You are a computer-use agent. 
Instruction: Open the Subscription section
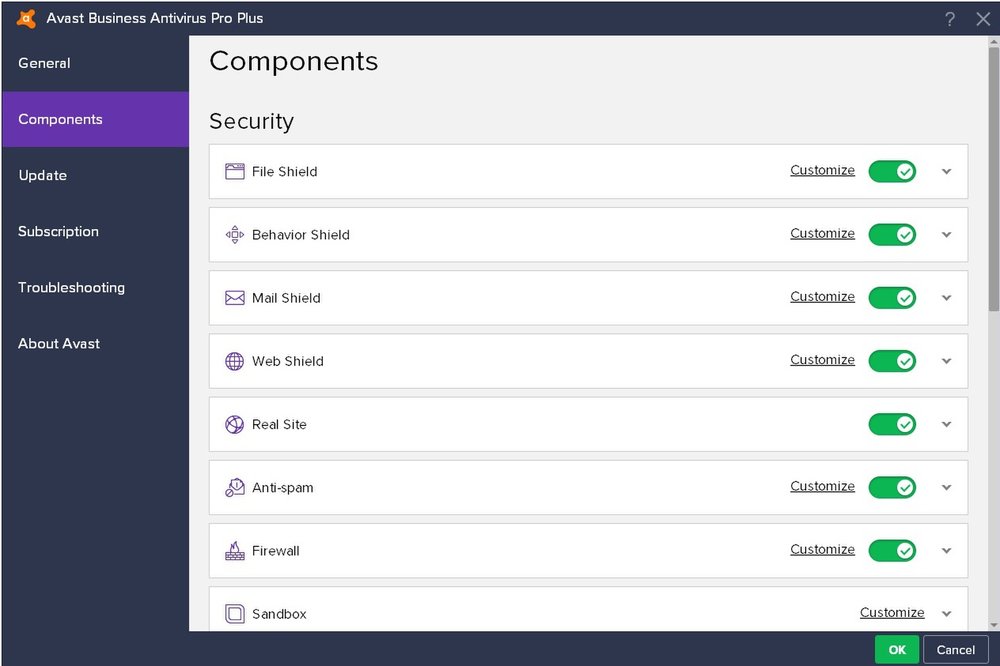pyautogui.click(x=96, y=231)
